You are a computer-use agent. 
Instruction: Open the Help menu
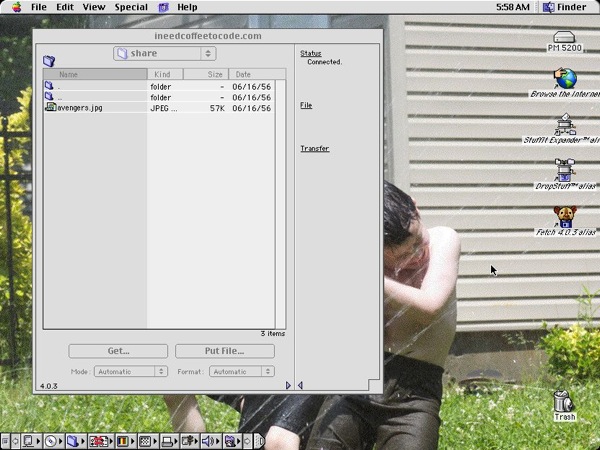(x=187, y=7)
